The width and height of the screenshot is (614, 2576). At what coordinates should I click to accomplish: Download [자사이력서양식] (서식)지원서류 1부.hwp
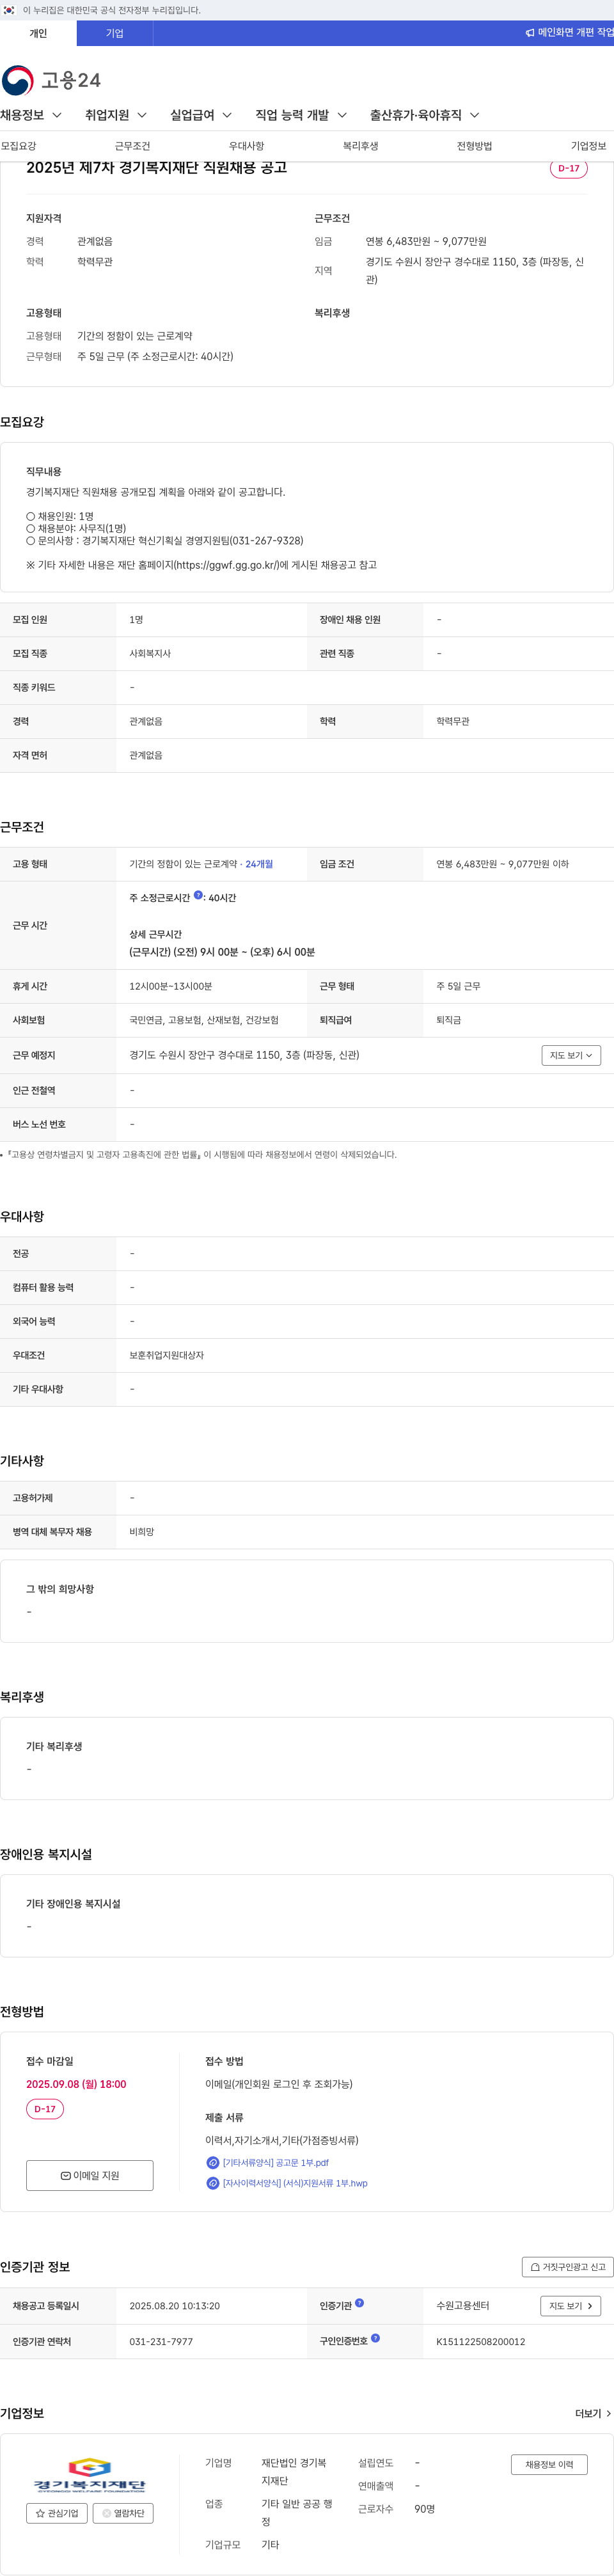click(295, 2183)
